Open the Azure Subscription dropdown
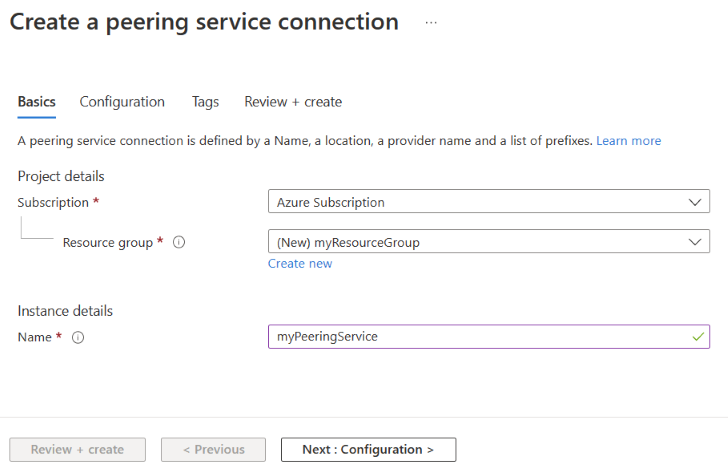 pos(488,202)
